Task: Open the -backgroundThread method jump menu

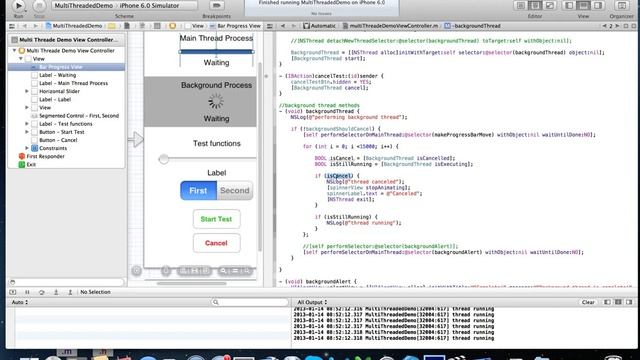Action: point(472,26)
